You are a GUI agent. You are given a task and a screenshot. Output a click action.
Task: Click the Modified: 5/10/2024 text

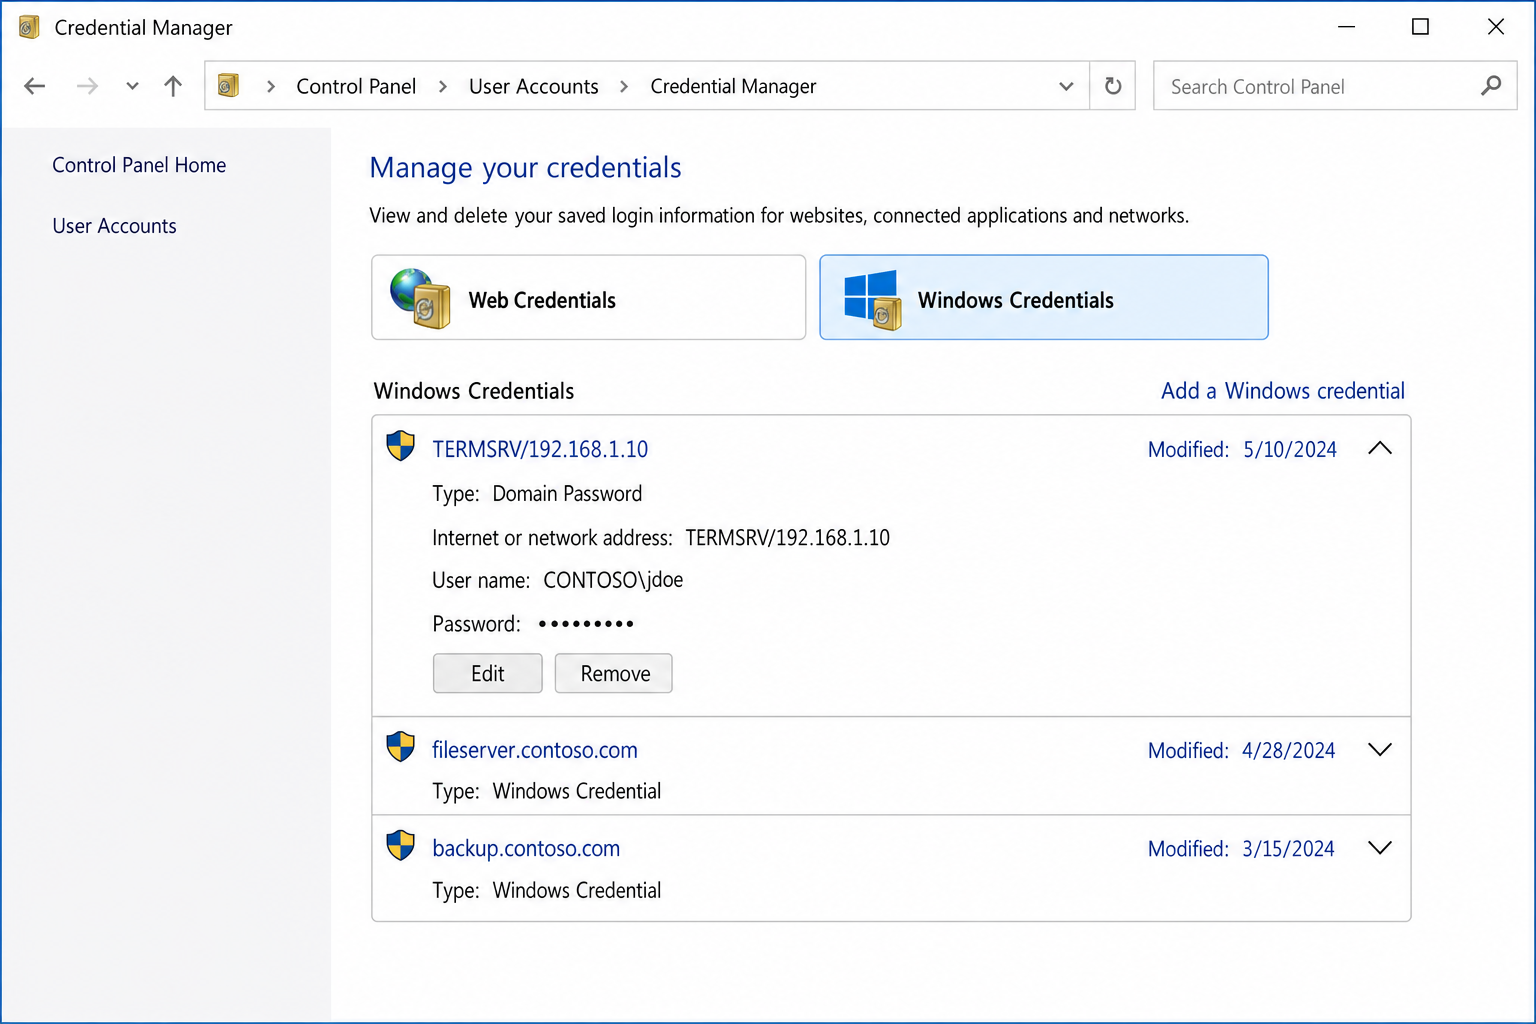1242,449
